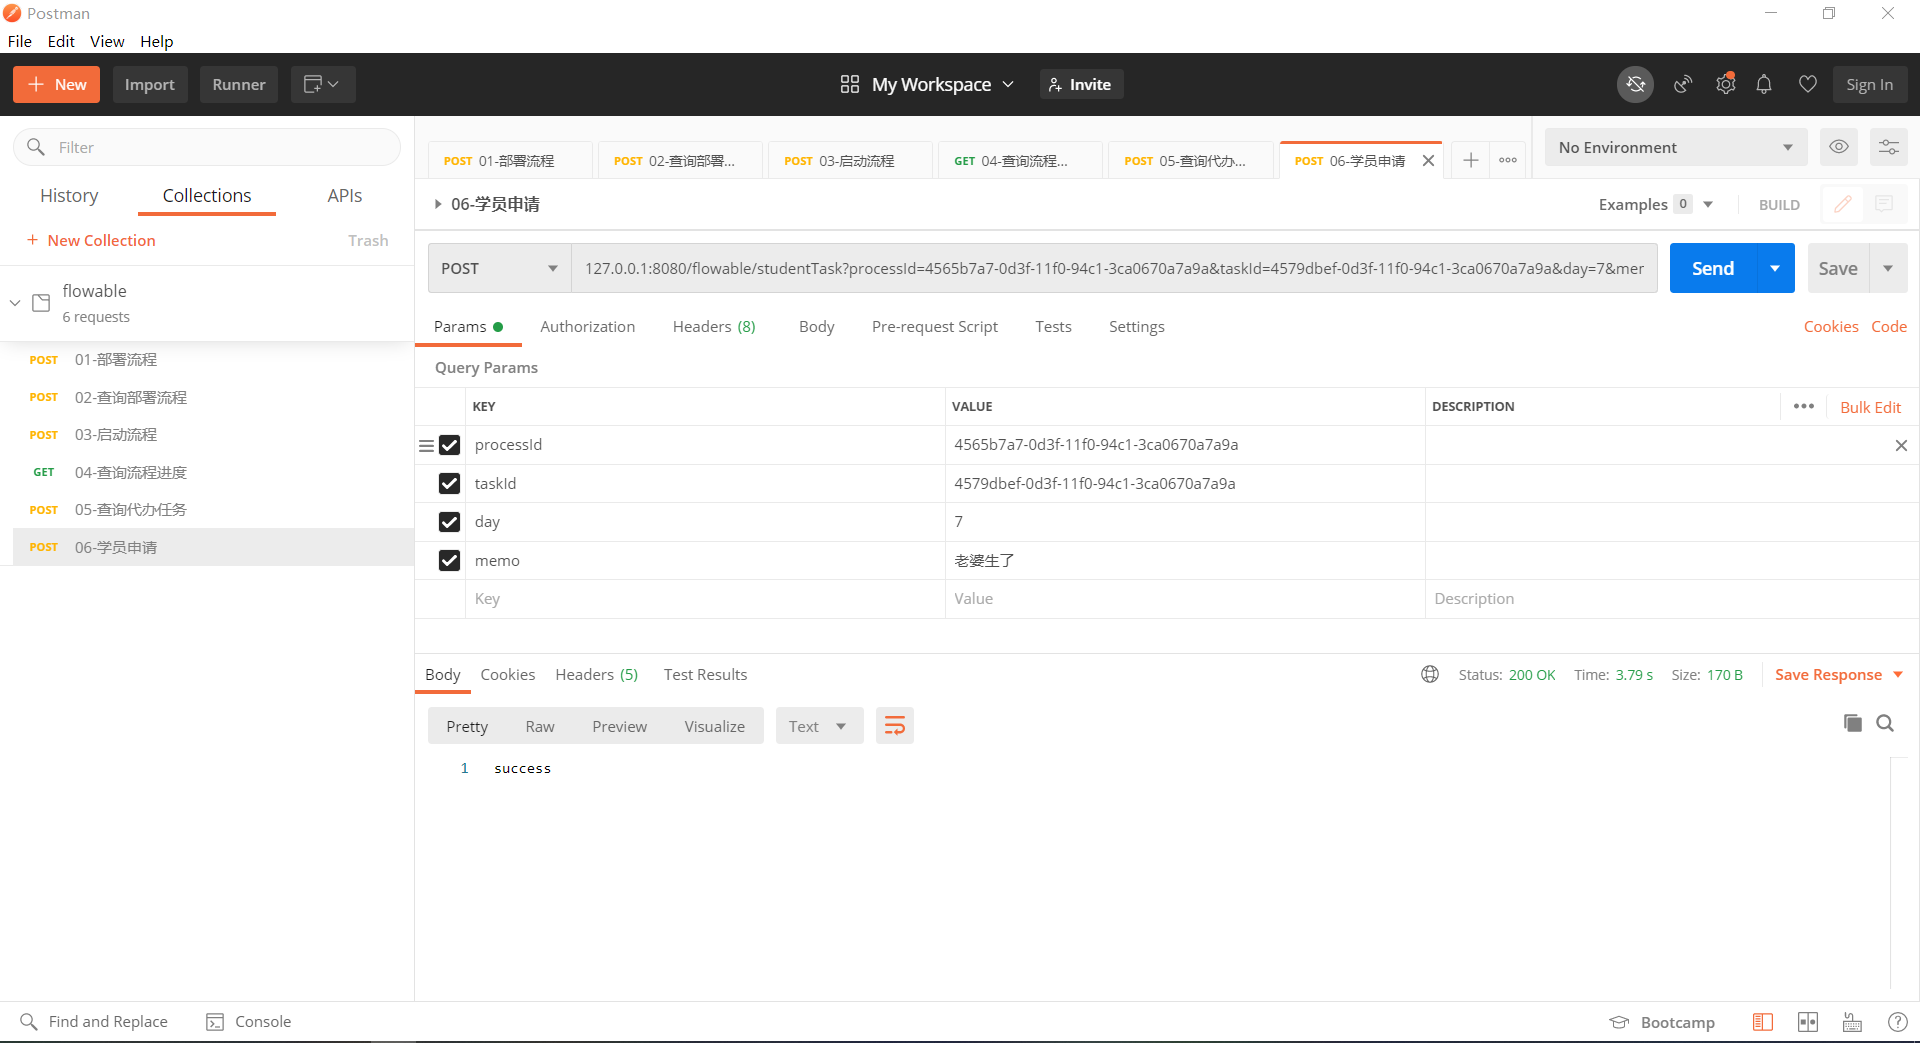Click the sync status icon in header
1920x1043 pixels.
(1635, 85)
